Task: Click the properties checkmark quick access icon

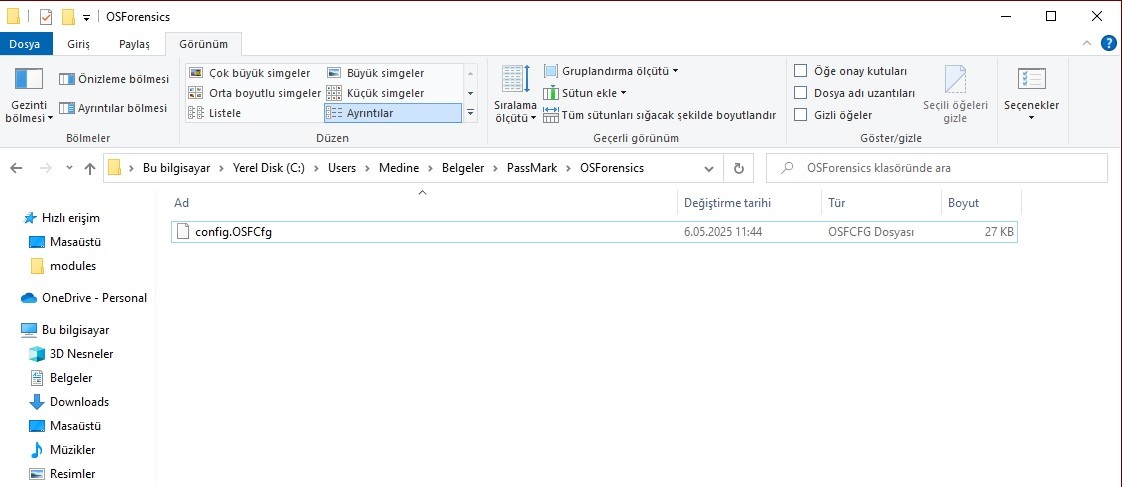Action: pyautogui.click(x=47, y=16)
